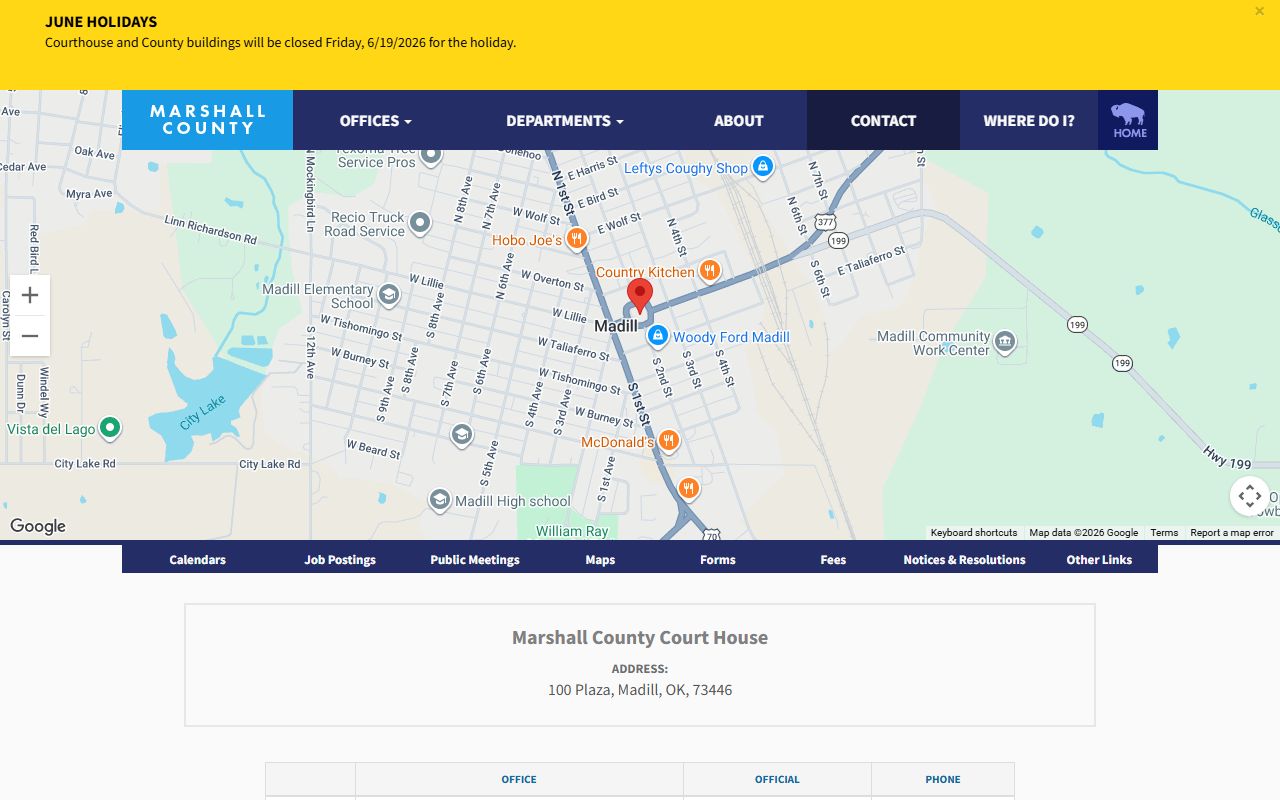Open map Keyboard shortcuts
Image resolution: width=1280 pixels, height=800 pixels.
point(974,533)
